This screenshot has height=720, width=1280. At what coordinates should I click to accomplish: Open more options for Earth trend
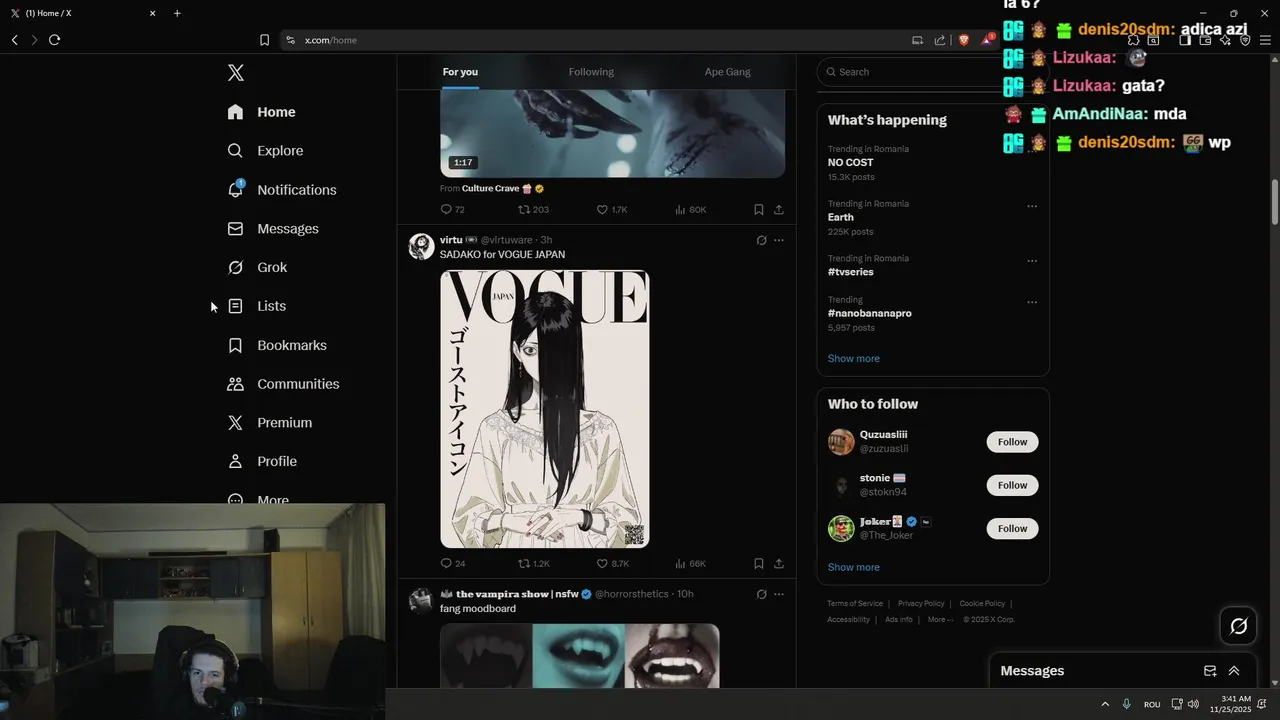pos(1032,206)
